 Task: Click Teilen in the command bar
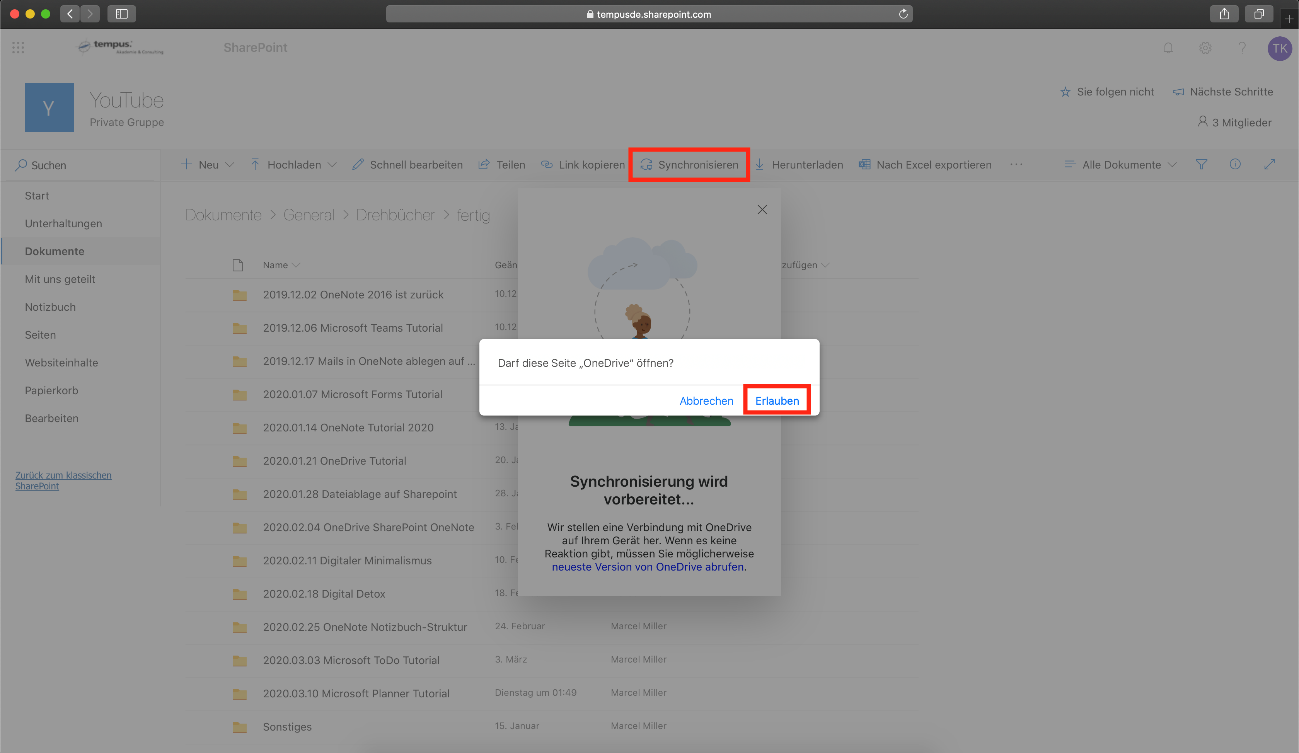pyautogui.click(x=502, y=165)
